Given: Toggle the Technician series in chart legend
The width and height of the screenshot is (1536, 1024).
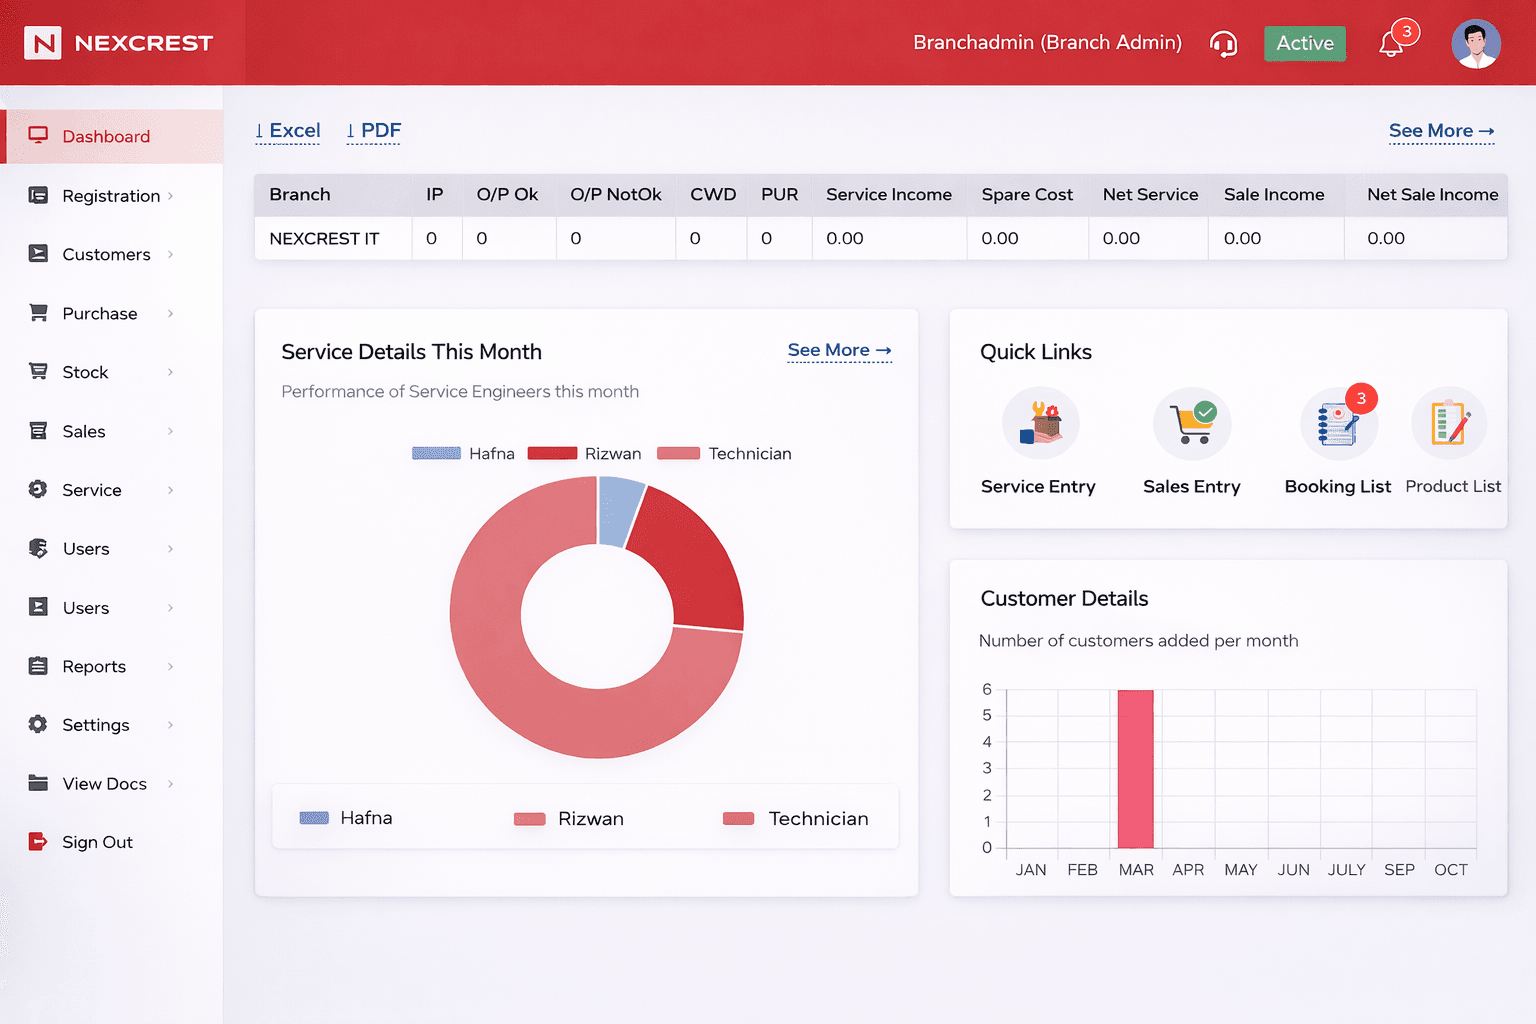Looking at the screenshot, I should pyautogui.click(x=724, y=454).
